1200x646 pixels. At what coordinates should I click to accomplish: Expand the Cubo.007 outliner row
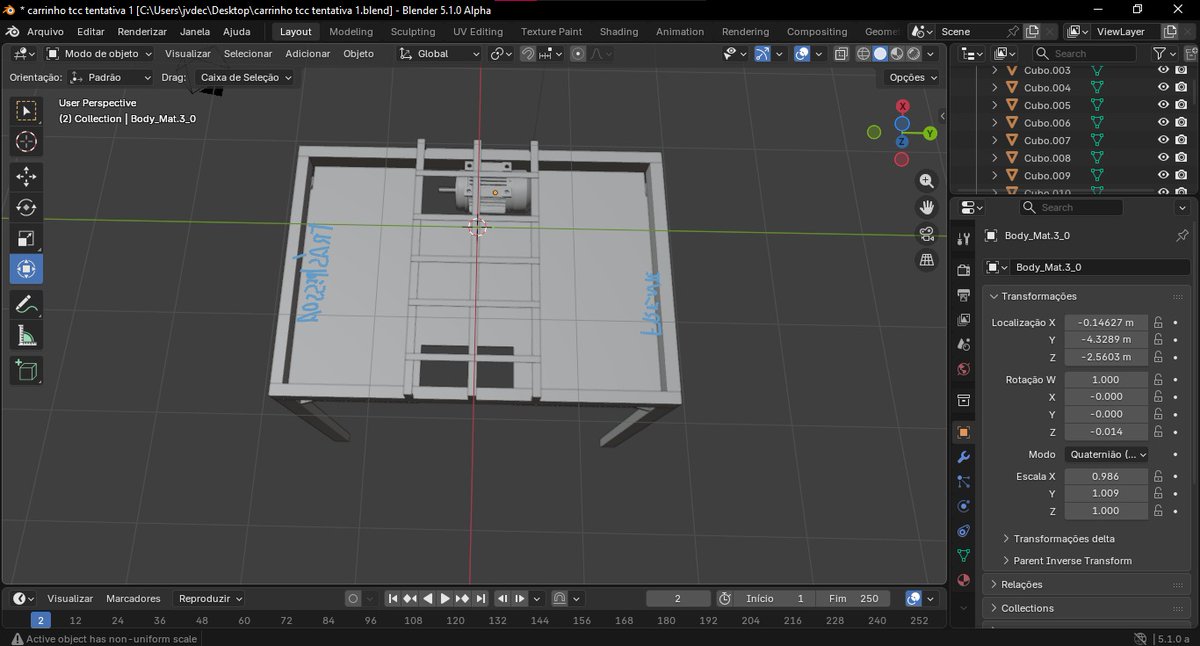(994, 141)
